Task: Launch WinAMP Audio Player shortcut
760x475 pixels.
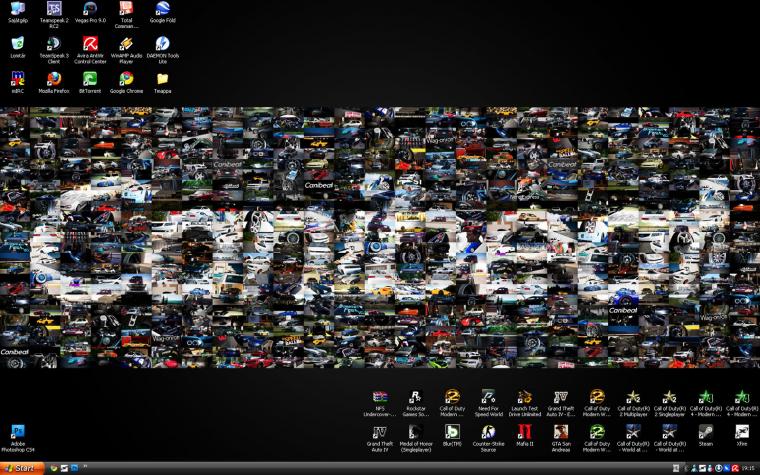Action: coord(126,50)
